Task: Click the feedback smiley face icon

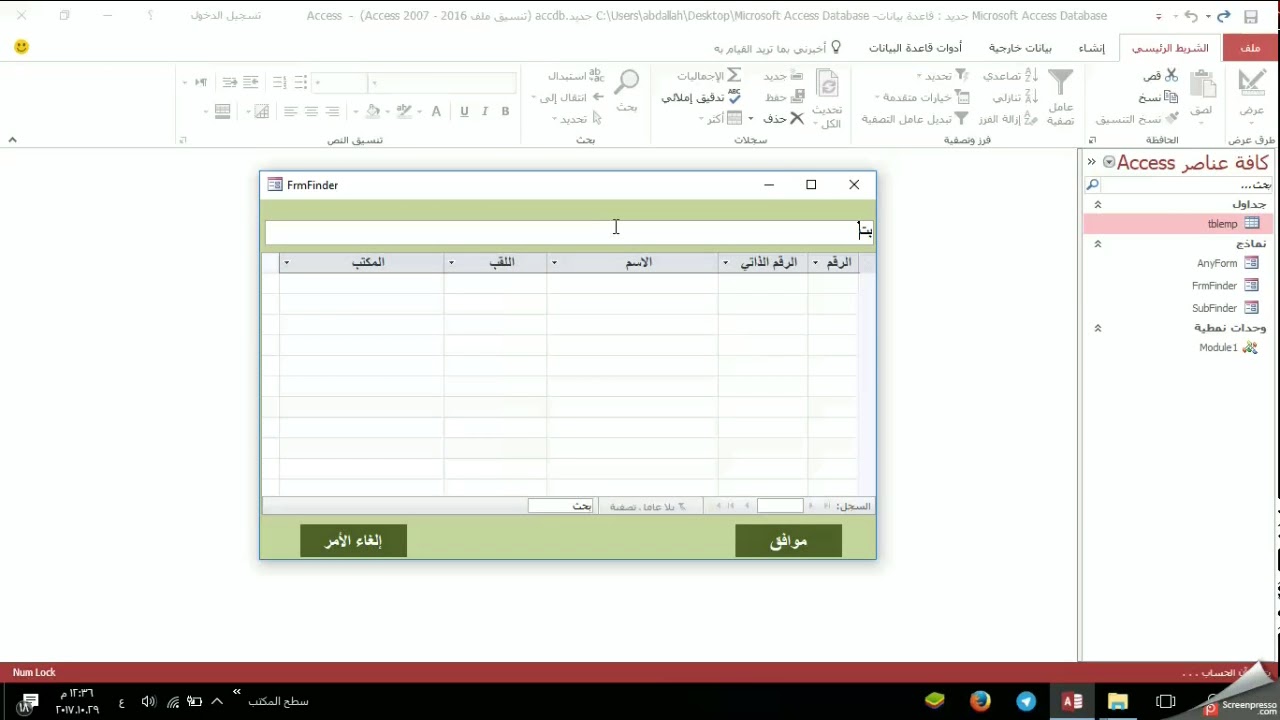Action: click(22, 47)
